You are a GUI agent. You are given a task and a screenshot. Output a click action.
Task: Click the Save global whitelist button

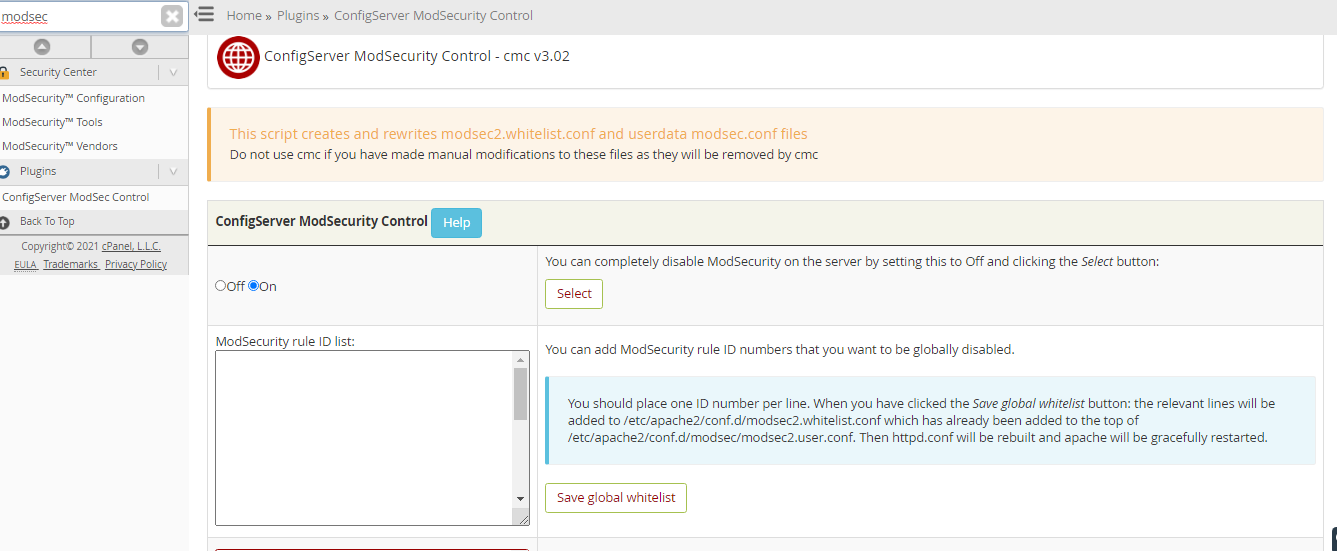[616, 498]
